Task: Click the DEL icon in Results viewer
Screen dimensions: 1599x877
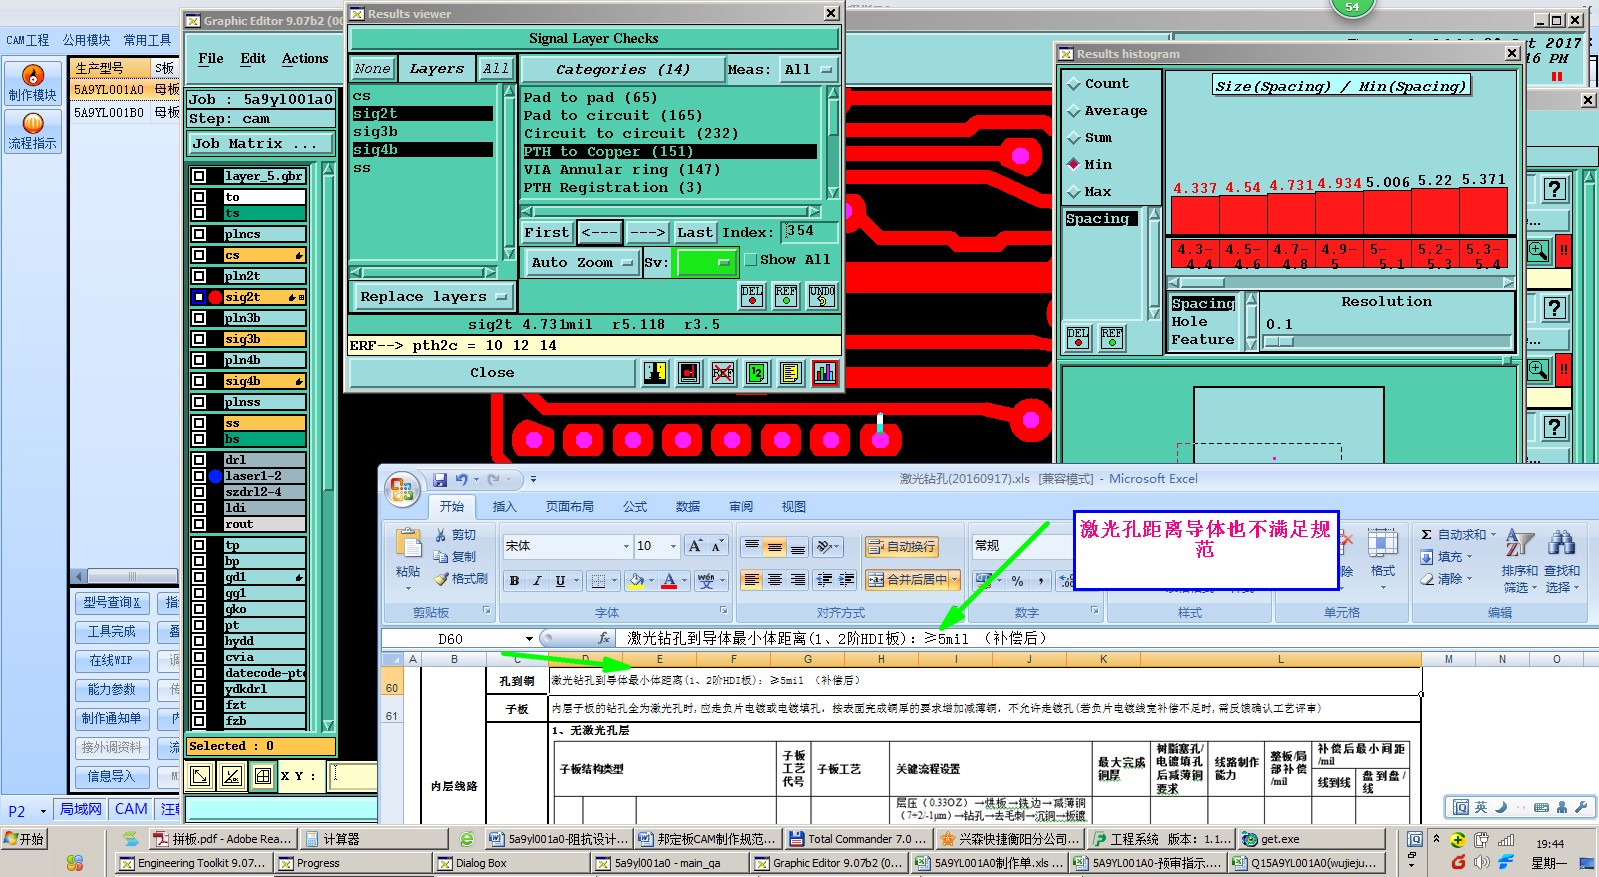Action: click(x=752, y=295)
